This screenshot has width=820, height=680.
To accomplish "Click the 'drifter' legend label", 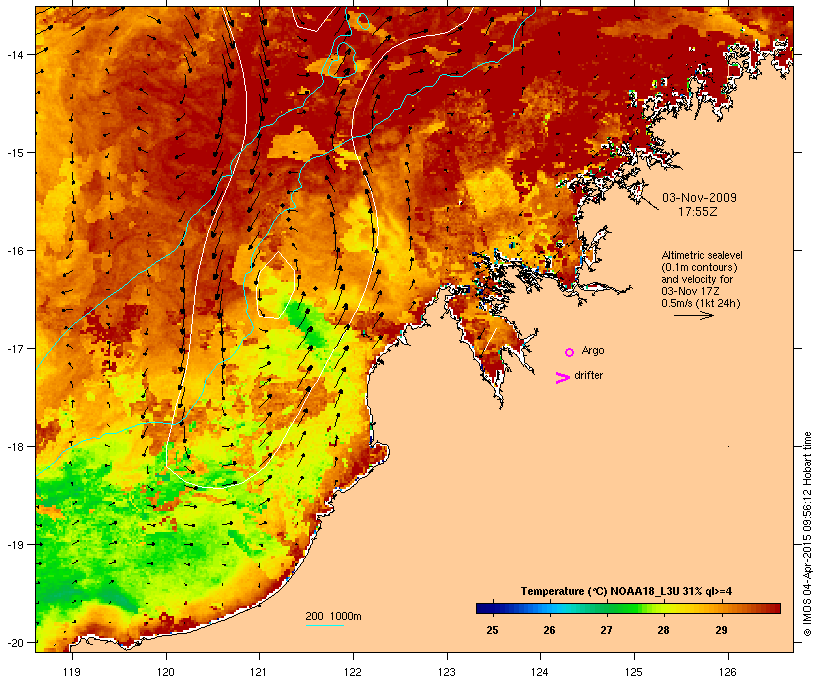I will 588,375.
